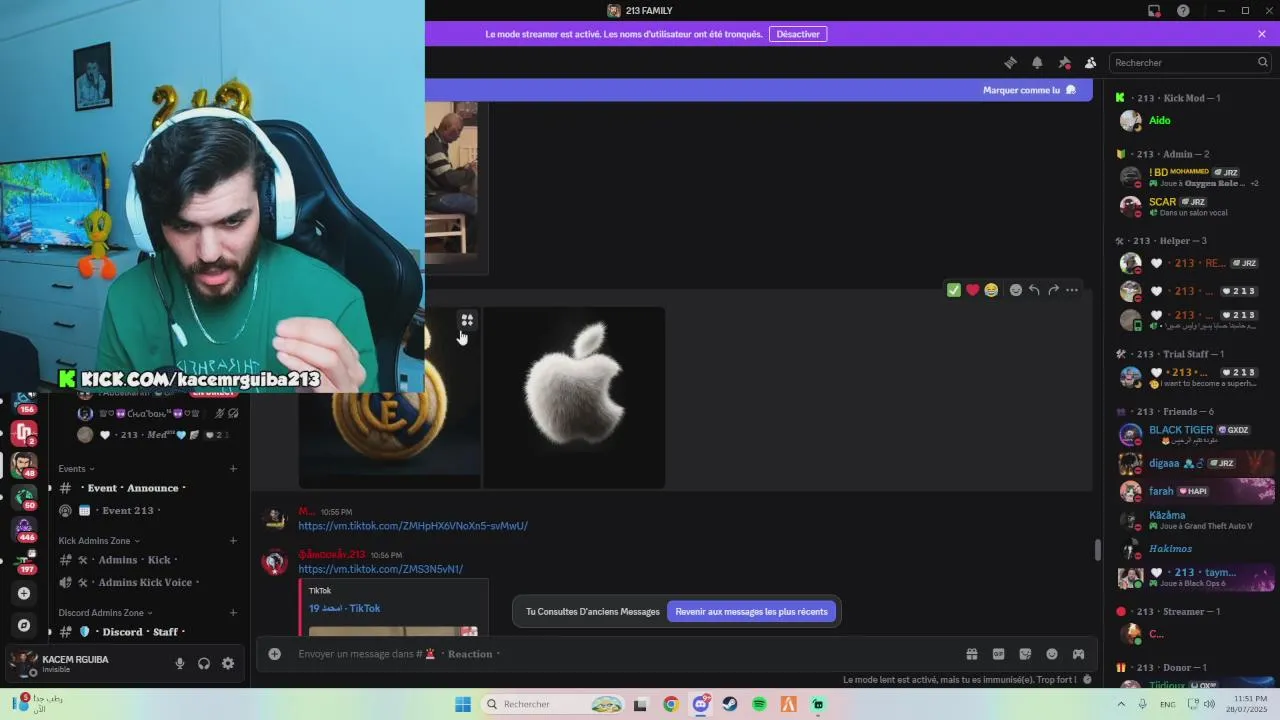
Task: Open the apps game controller icon
Action: click(x=1078, y=654)
